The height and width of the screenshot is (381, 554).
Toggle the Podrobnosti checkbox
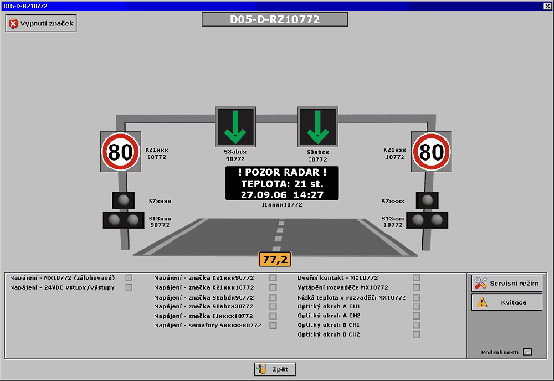pyautogui.click(x=527, y=352)
